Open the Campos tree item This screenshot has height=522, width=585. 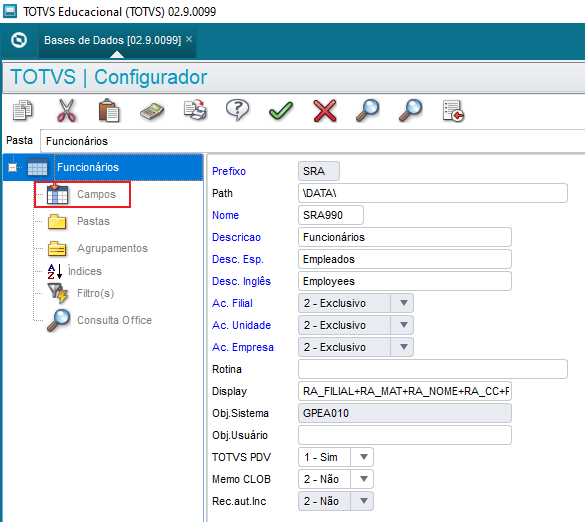(x=96, y=194)
